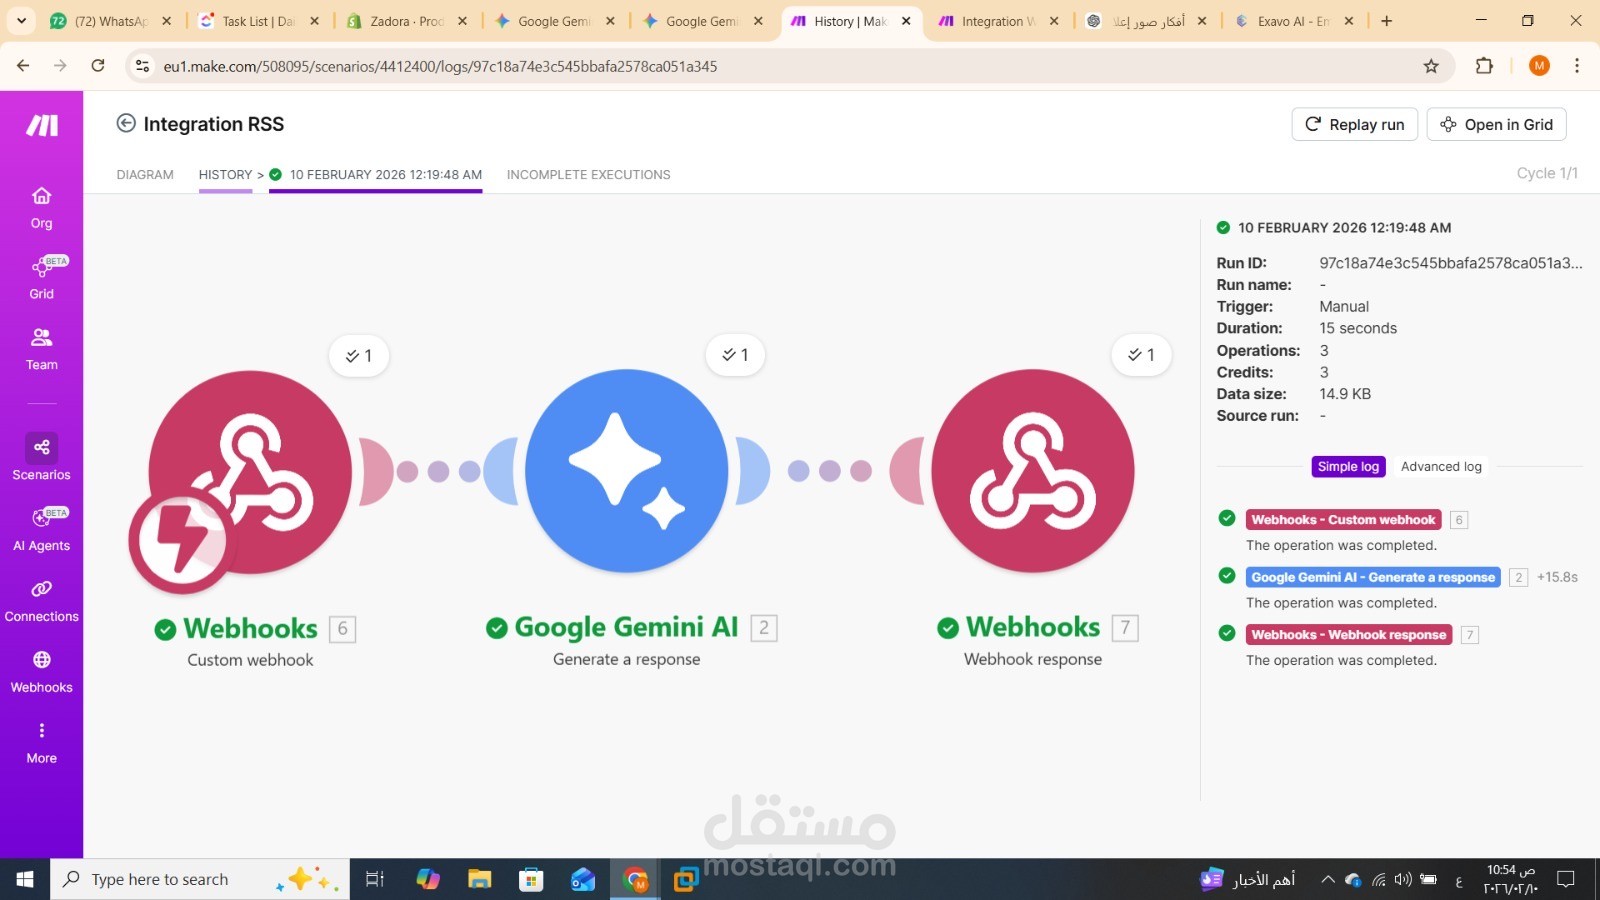
Task: Click module number 6 badge beside Webhooks
Action: [x=342, y=629]
